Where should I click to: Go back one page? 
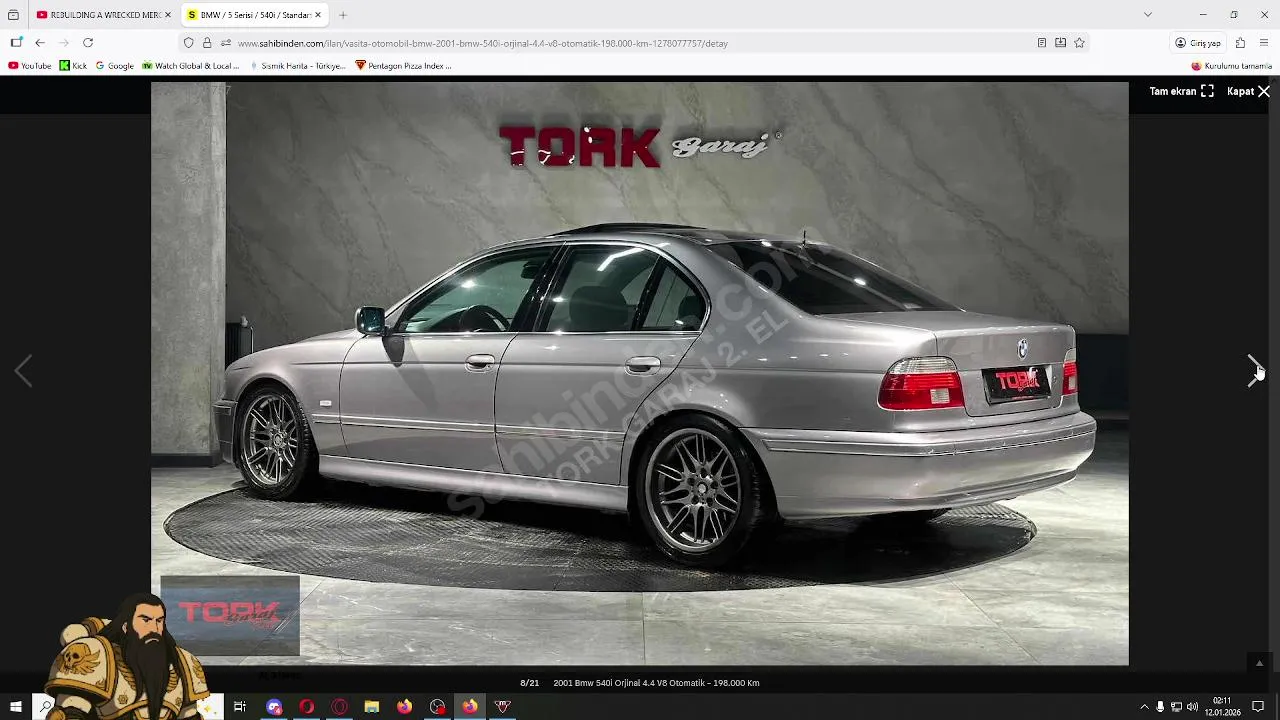40,43
